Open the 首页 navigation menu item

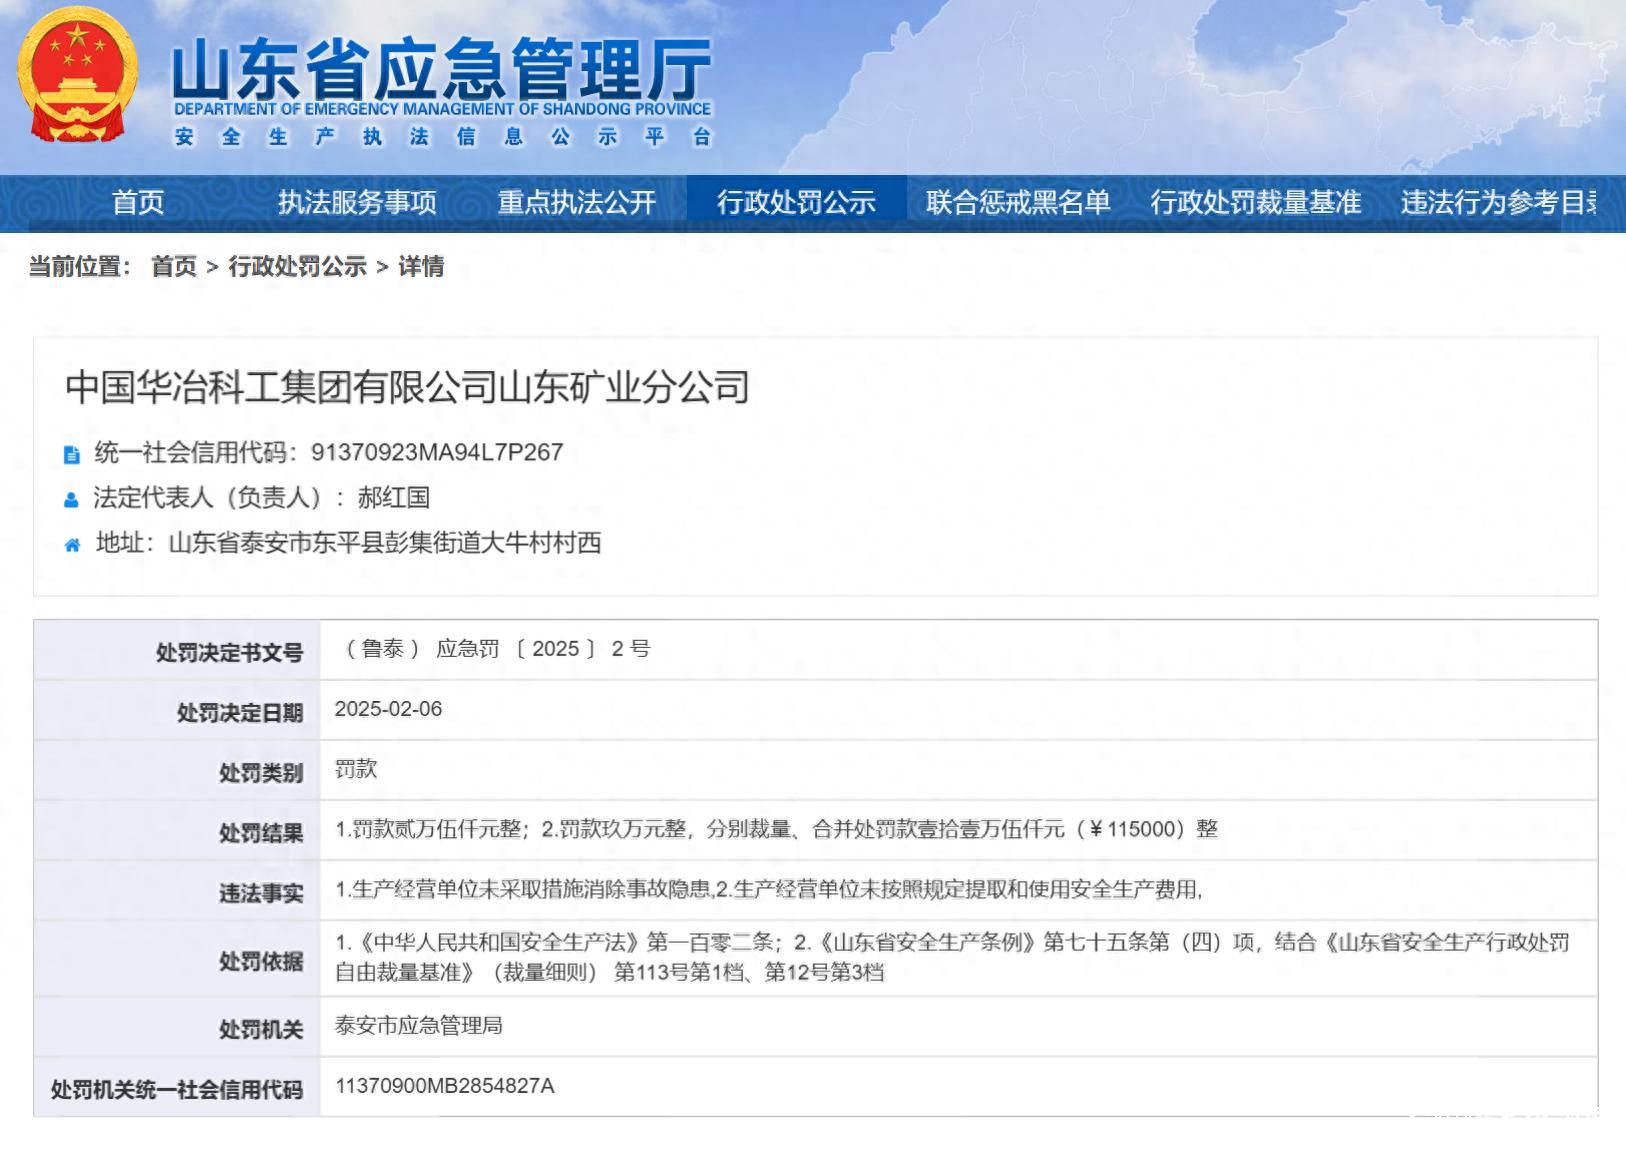click(x=138, y=202)
